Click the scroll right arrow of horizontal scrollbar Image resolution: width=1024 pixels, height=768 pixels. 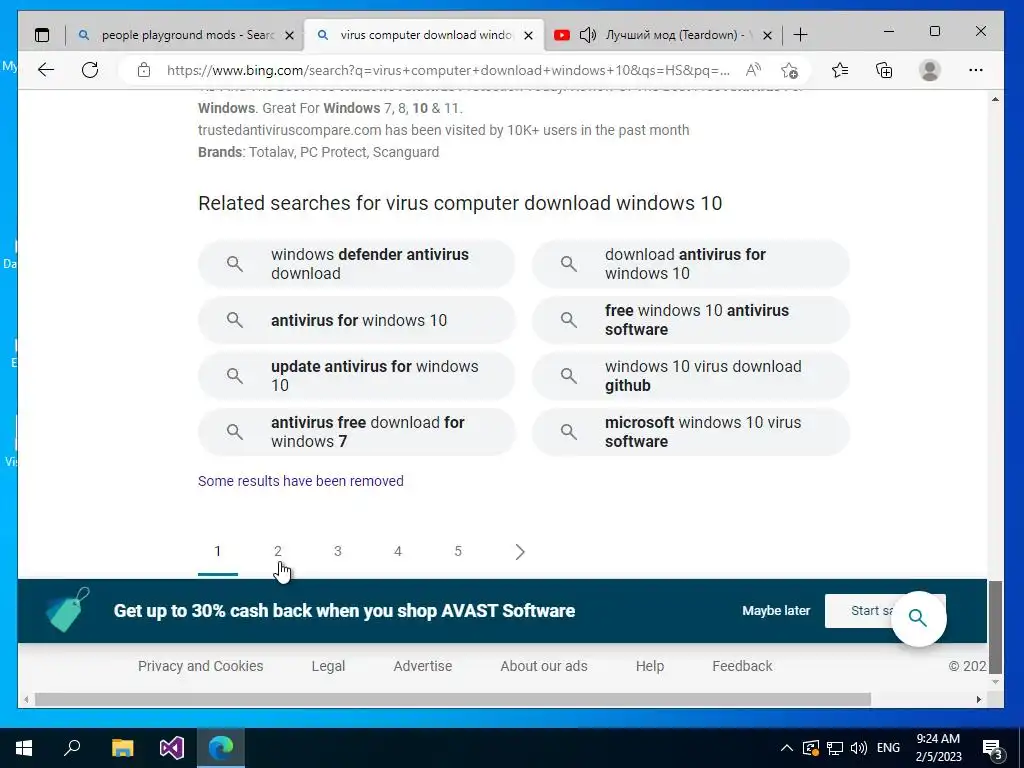[979, 699]
